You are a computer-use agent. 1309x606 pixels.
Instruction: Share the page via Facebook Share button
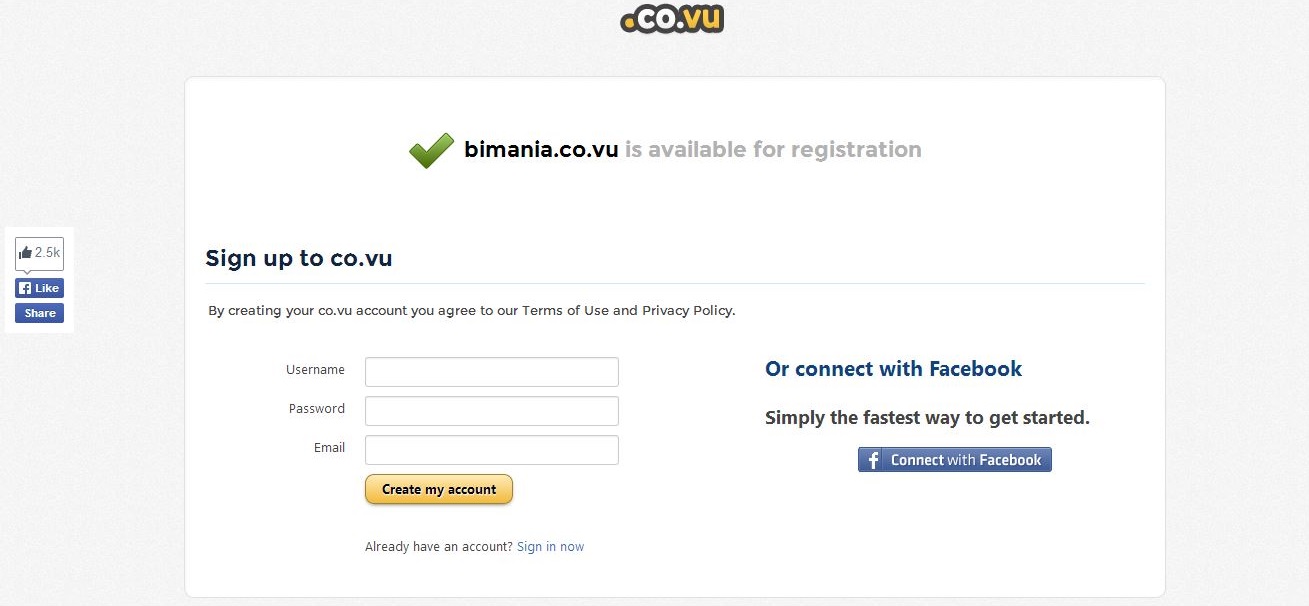click(39, 313)
